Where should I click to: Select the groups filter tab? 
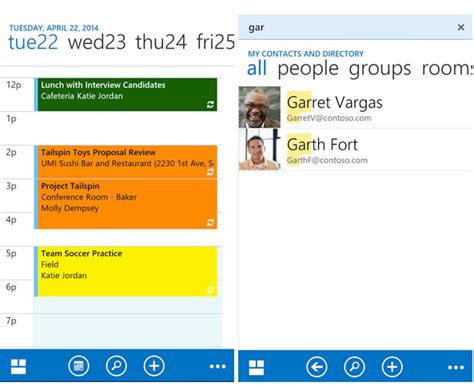tap(380, 69)
